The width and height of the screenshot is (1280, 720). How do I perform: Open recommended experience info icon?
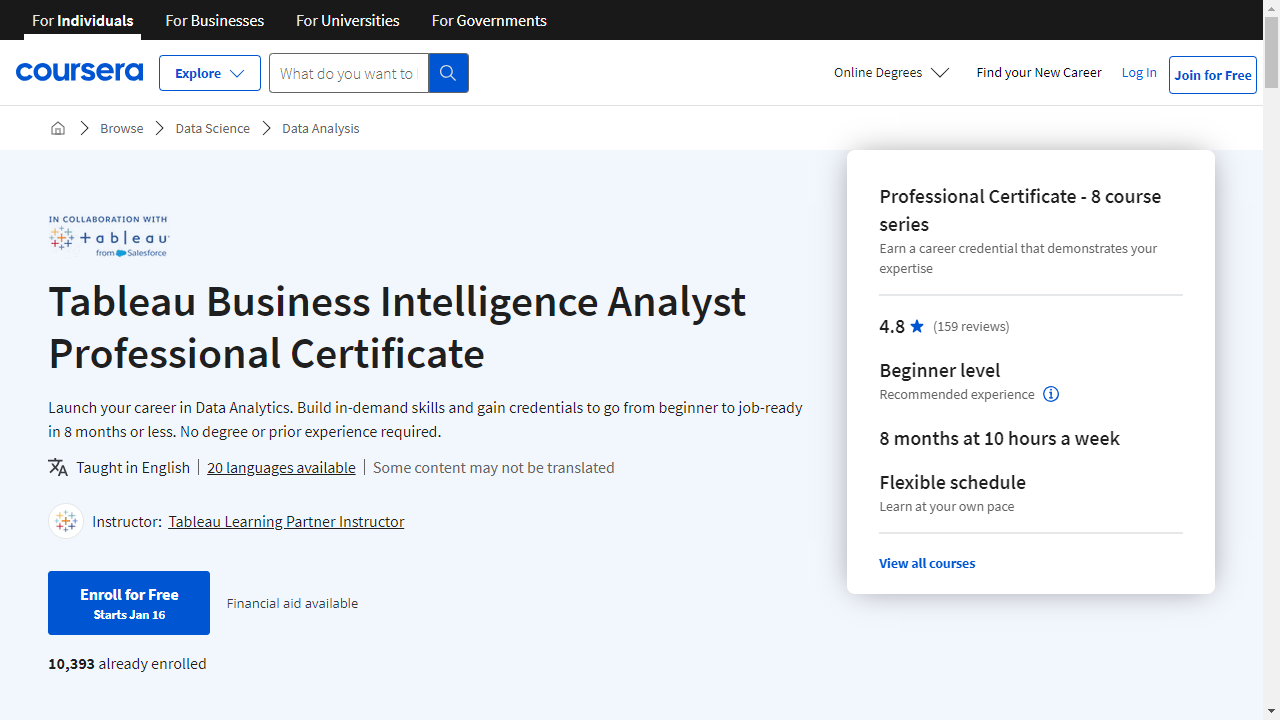(x=1051, y=394)
